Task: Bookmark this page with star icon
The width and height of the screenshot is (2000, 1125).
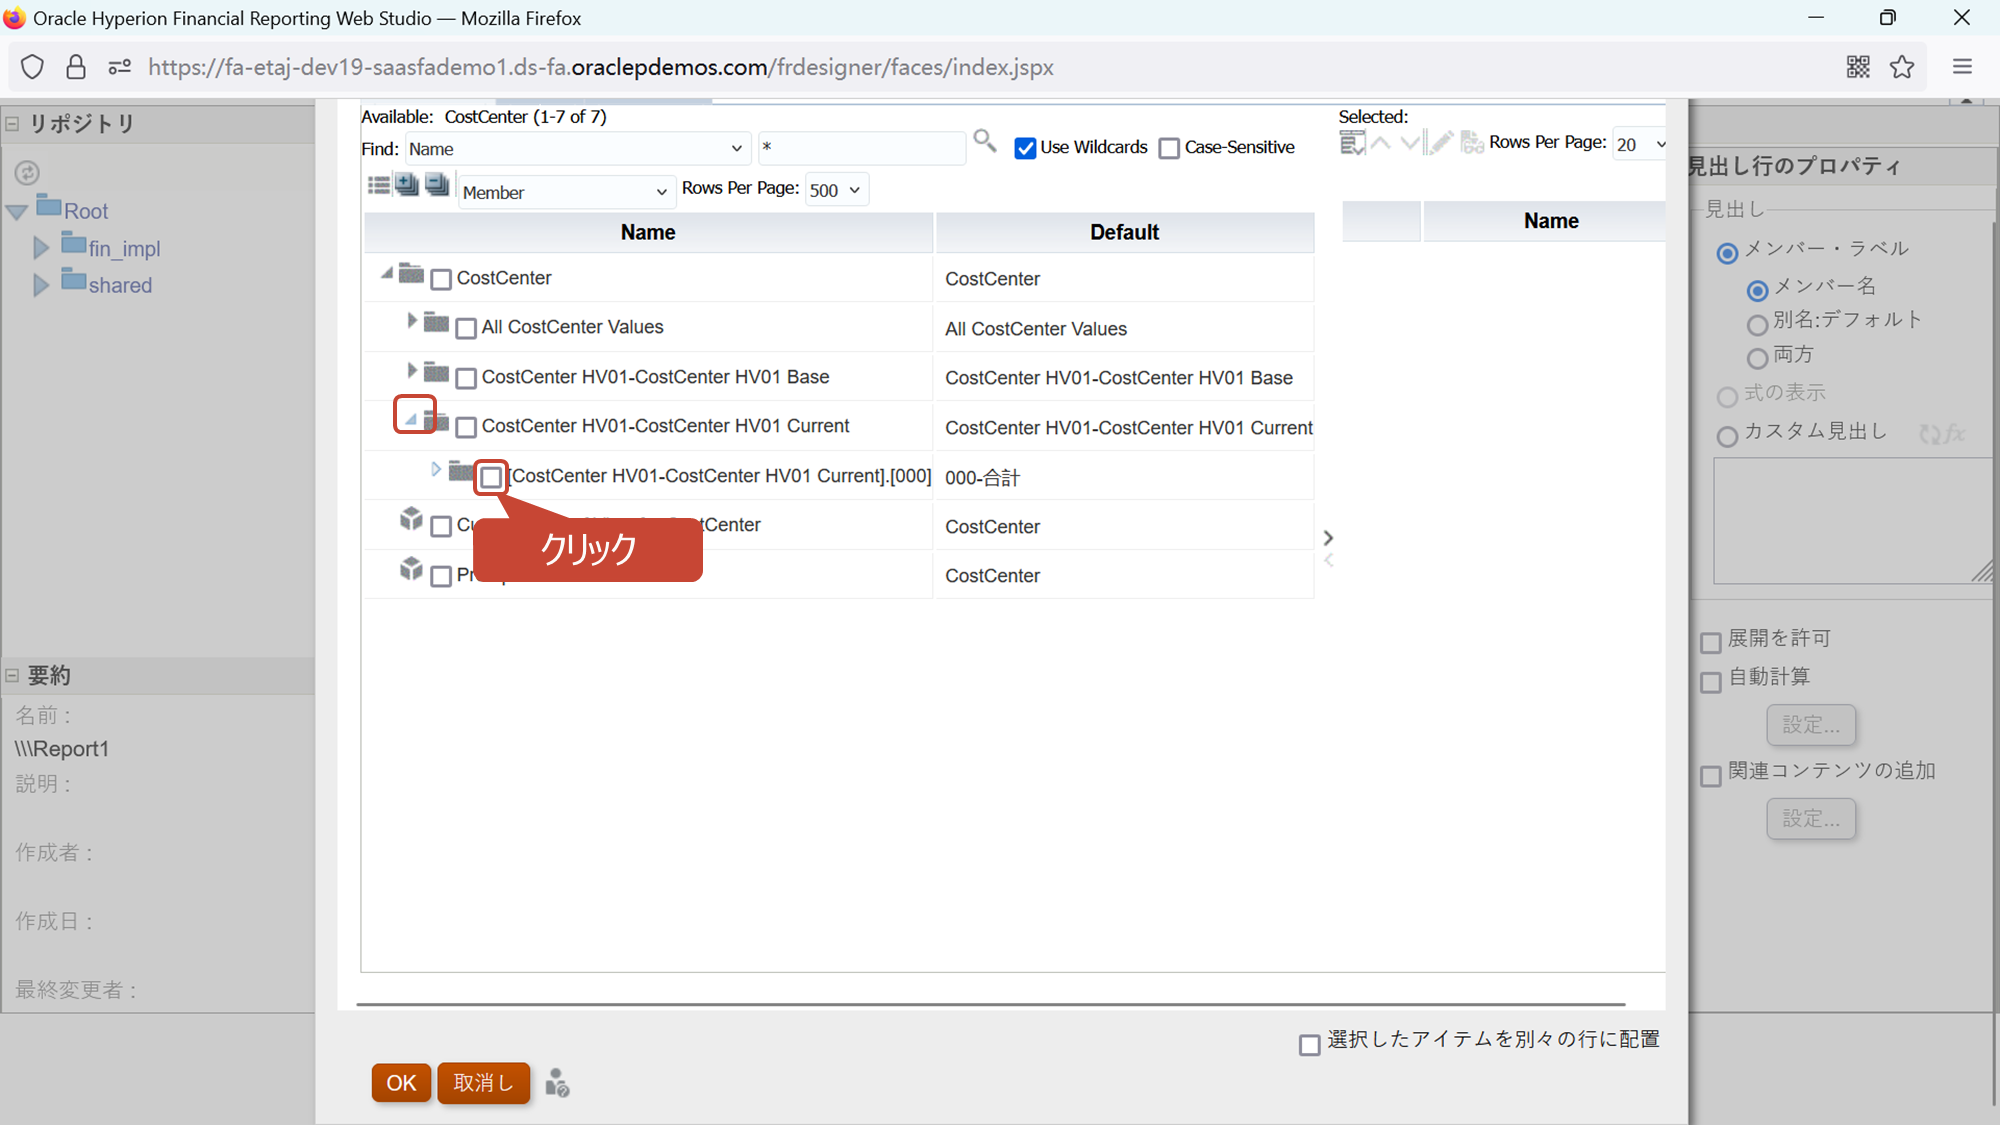Action: pyautogui.click(x=1901, y=67)
